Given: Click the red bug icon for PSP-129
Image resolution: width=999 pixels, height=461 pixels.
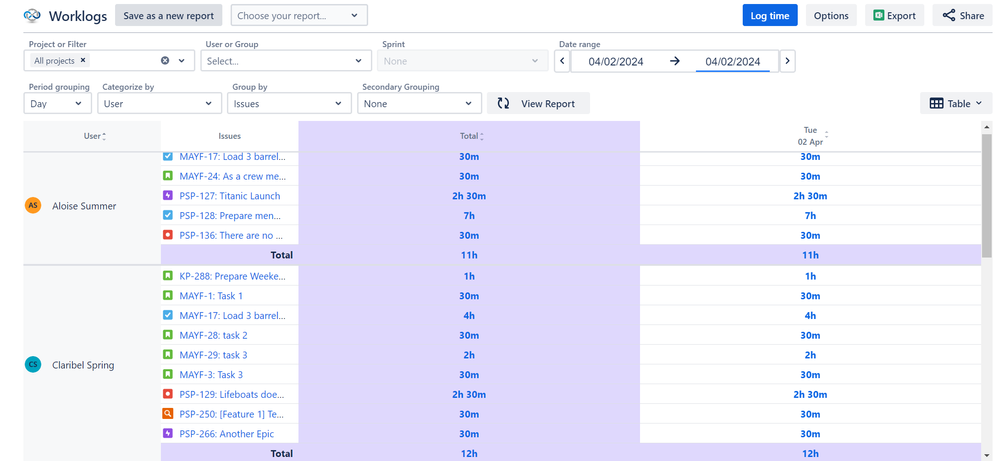Looking at the screenshot, I should (168, 394).
